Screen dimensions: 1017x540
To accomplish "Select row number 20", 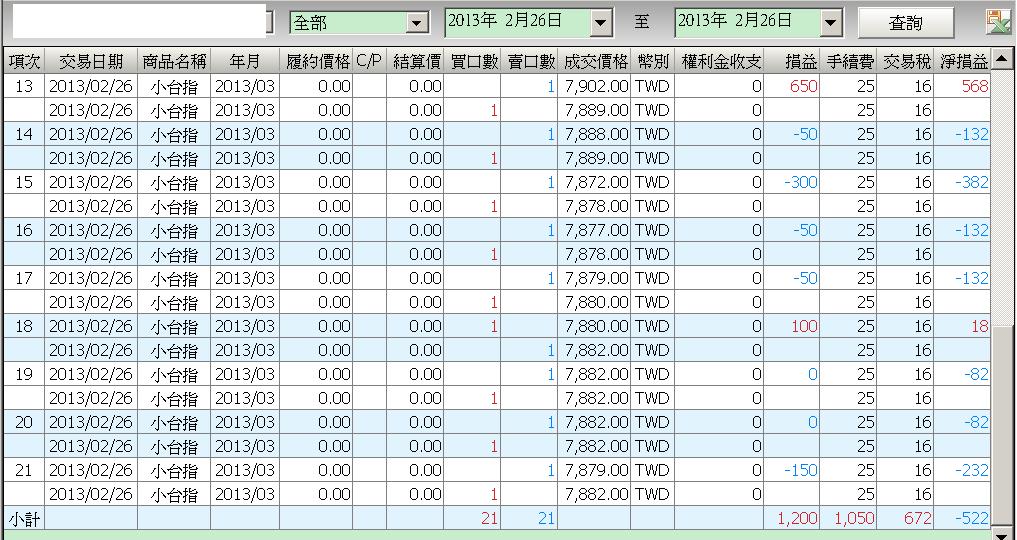I will click(24, 422).
